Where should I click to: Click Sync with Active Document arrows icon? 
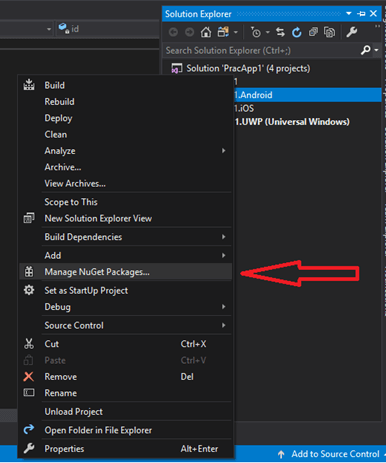(280, 32)
